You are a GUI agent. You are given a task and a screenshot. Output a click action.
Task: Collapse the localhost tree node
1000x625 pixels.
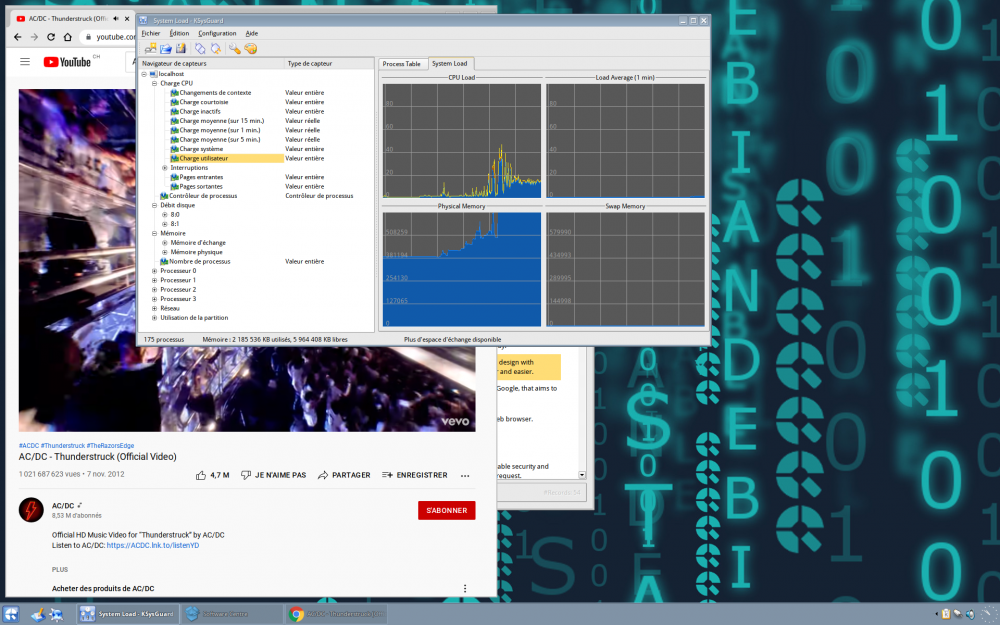145,74
